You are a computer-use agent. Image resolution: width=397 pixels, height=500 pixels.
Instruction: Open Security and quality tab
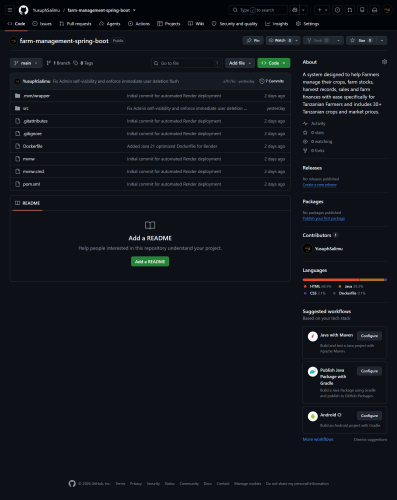(235, 24)
